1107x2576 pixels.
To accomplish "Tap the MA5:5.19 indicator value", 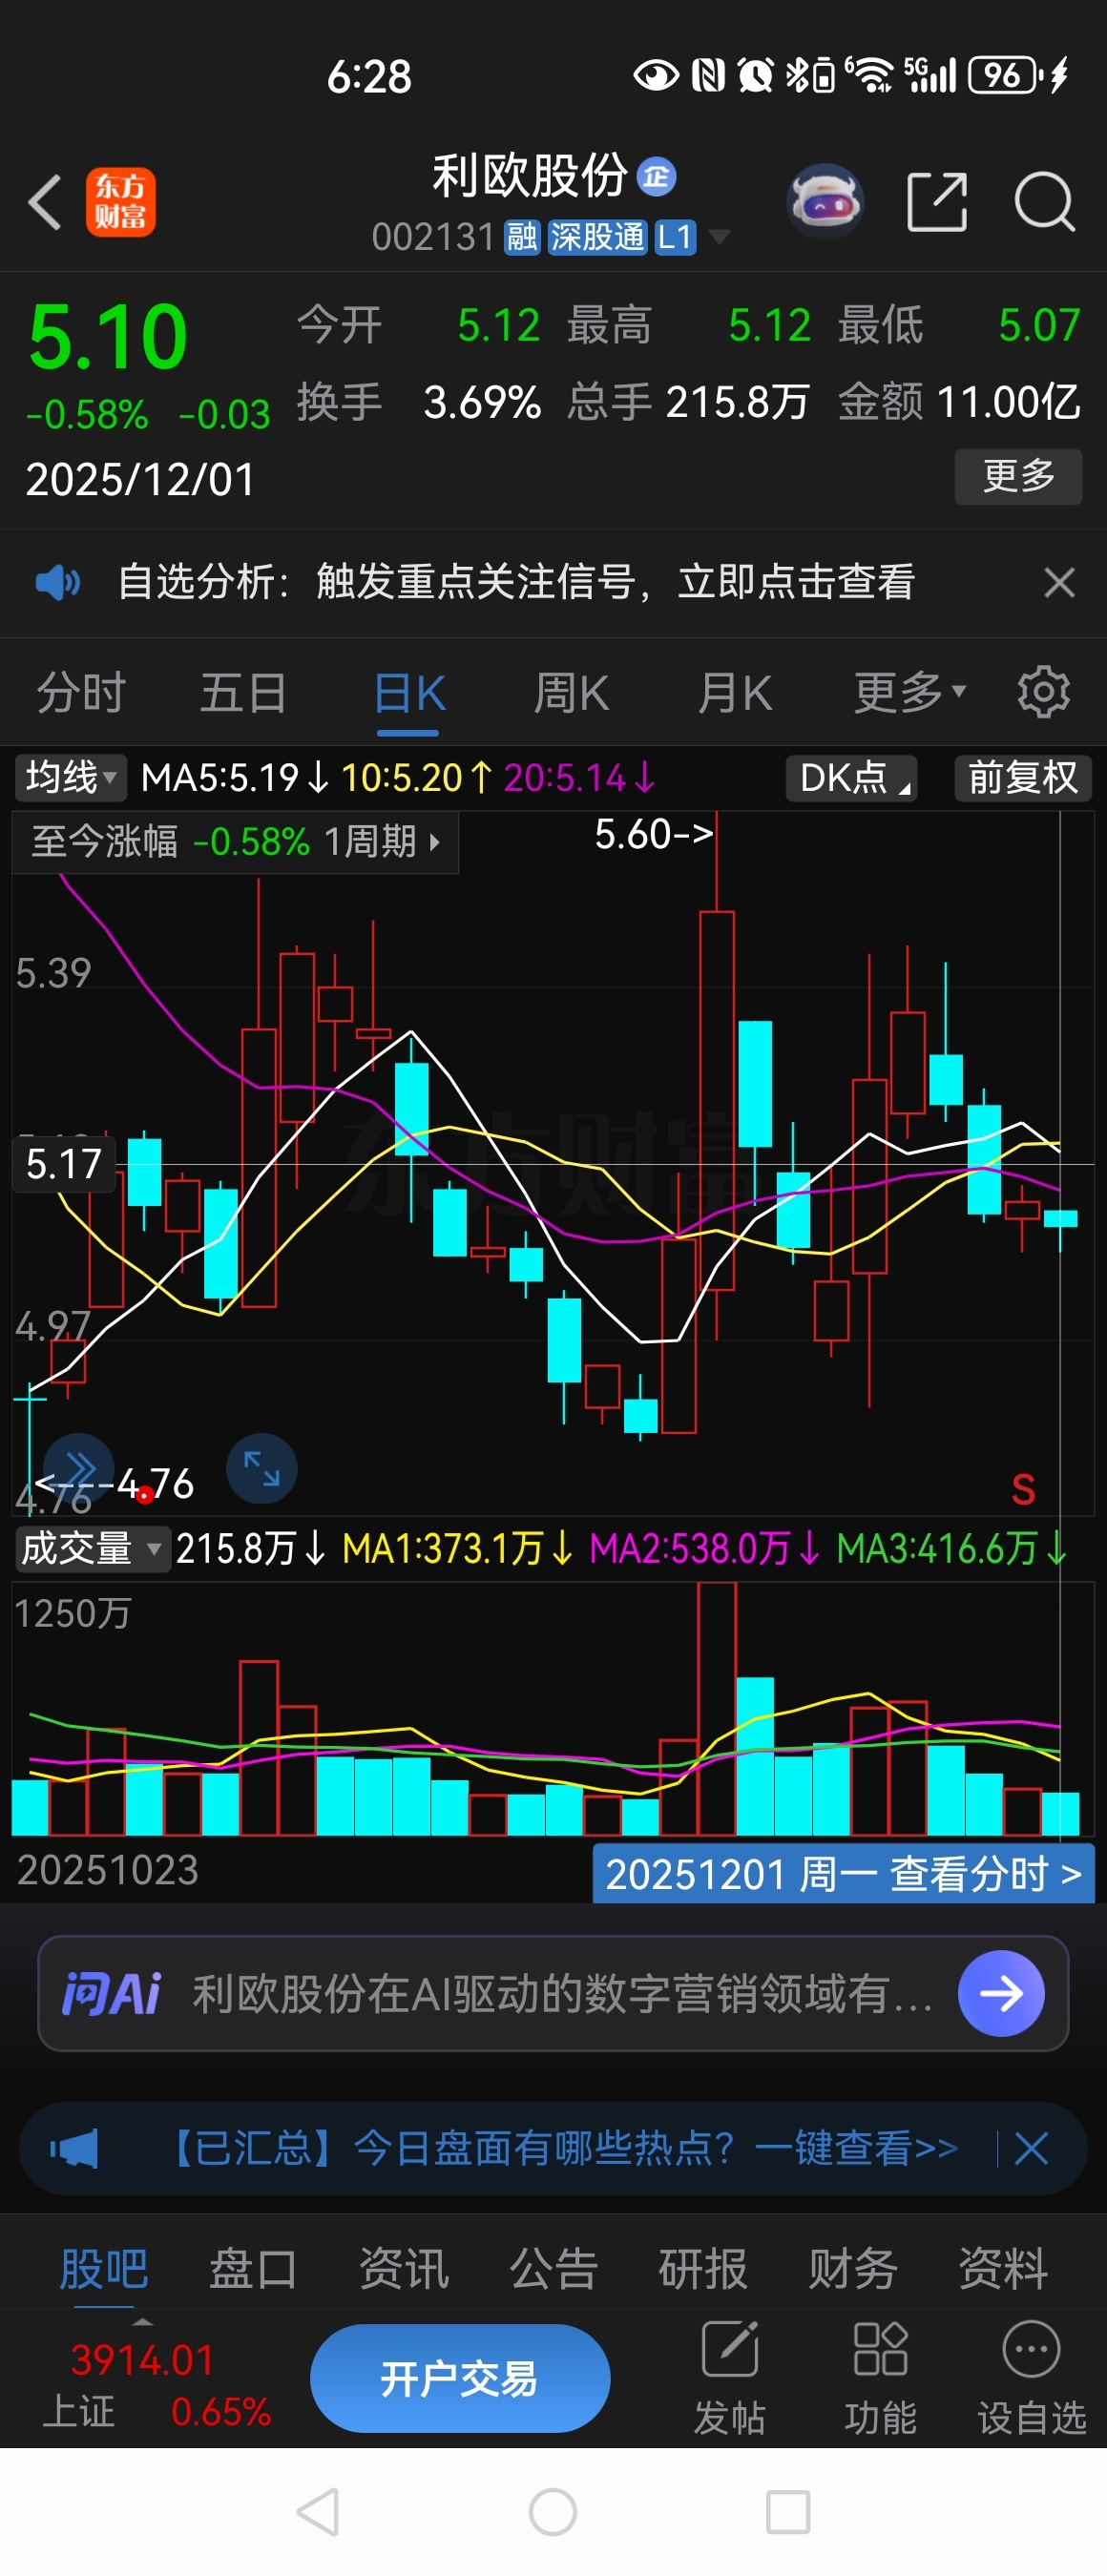I will point(235,778).
